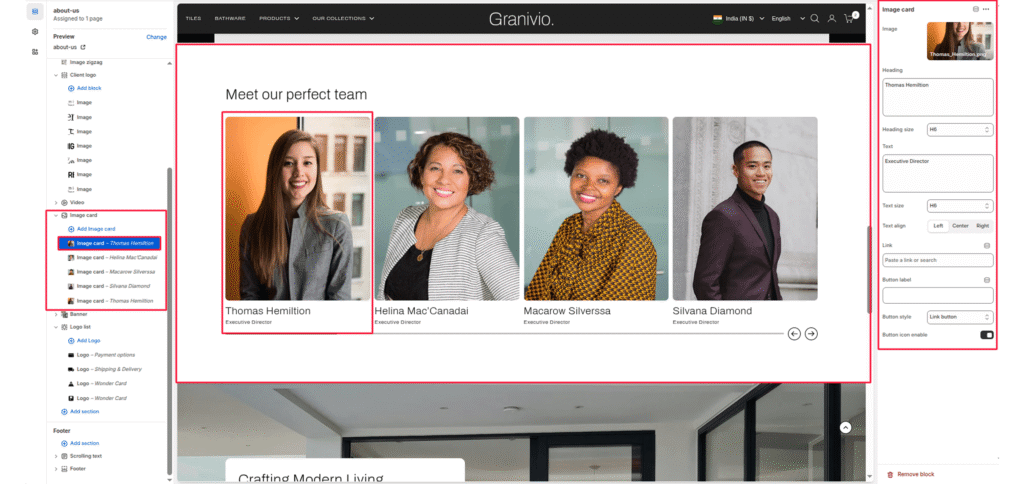Click the Link input field
Viewport: 1024px width, 484px height.
click(937, 260)
